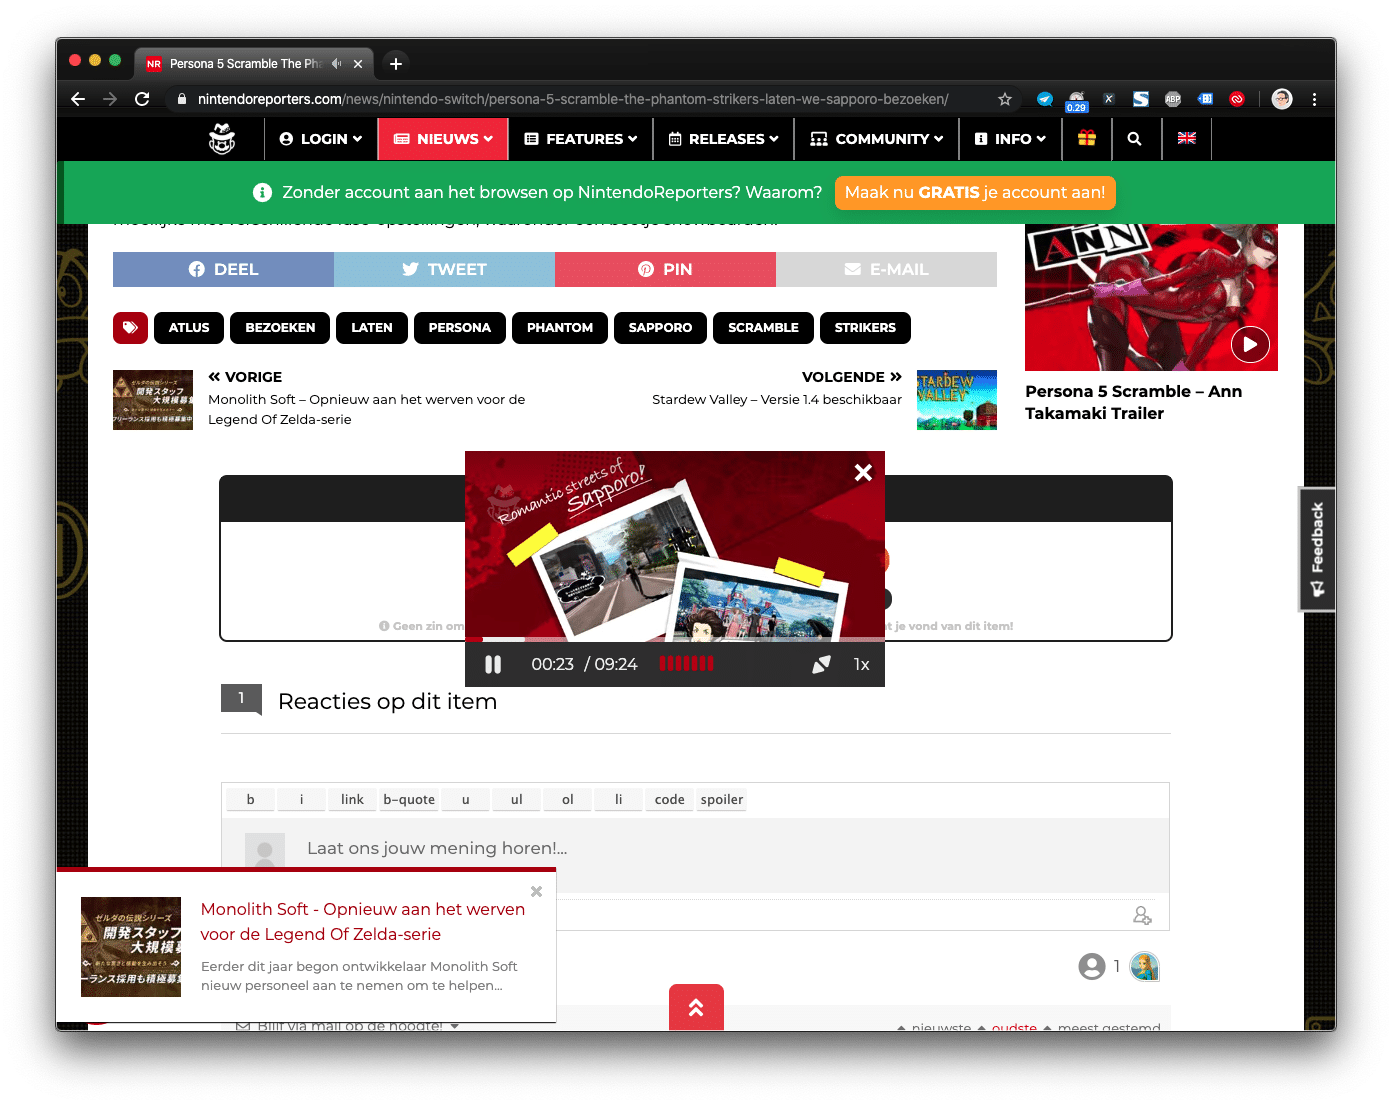Select the LATEN tag
This screenshot has height=1105, width=1392.
pyautogui.click(x=372, y=327)
